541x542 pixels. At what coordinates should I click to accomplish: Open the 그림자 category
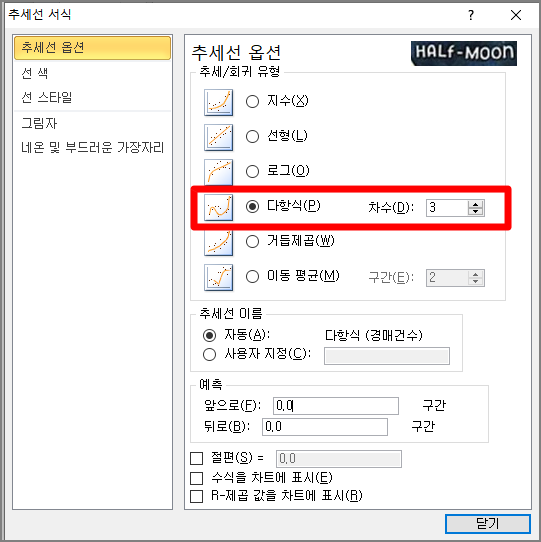click(93, 123)
